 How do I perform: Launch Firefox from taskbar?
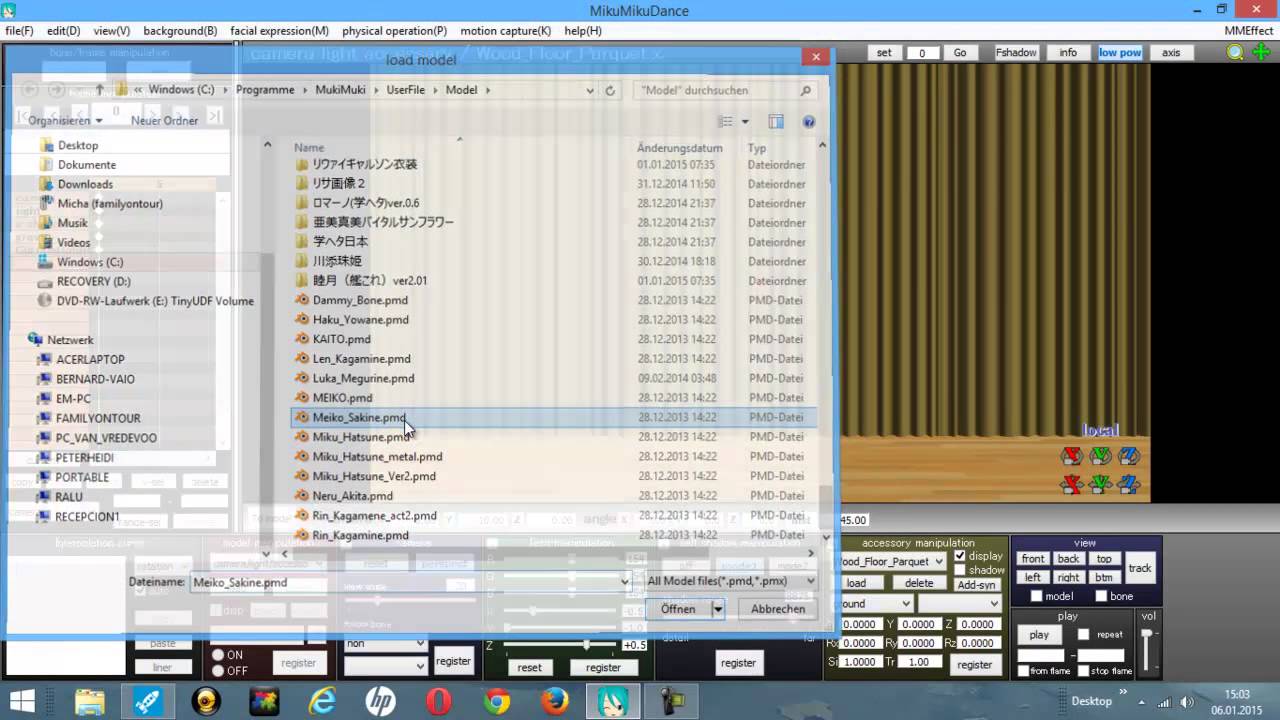click(x=554, y=702)
